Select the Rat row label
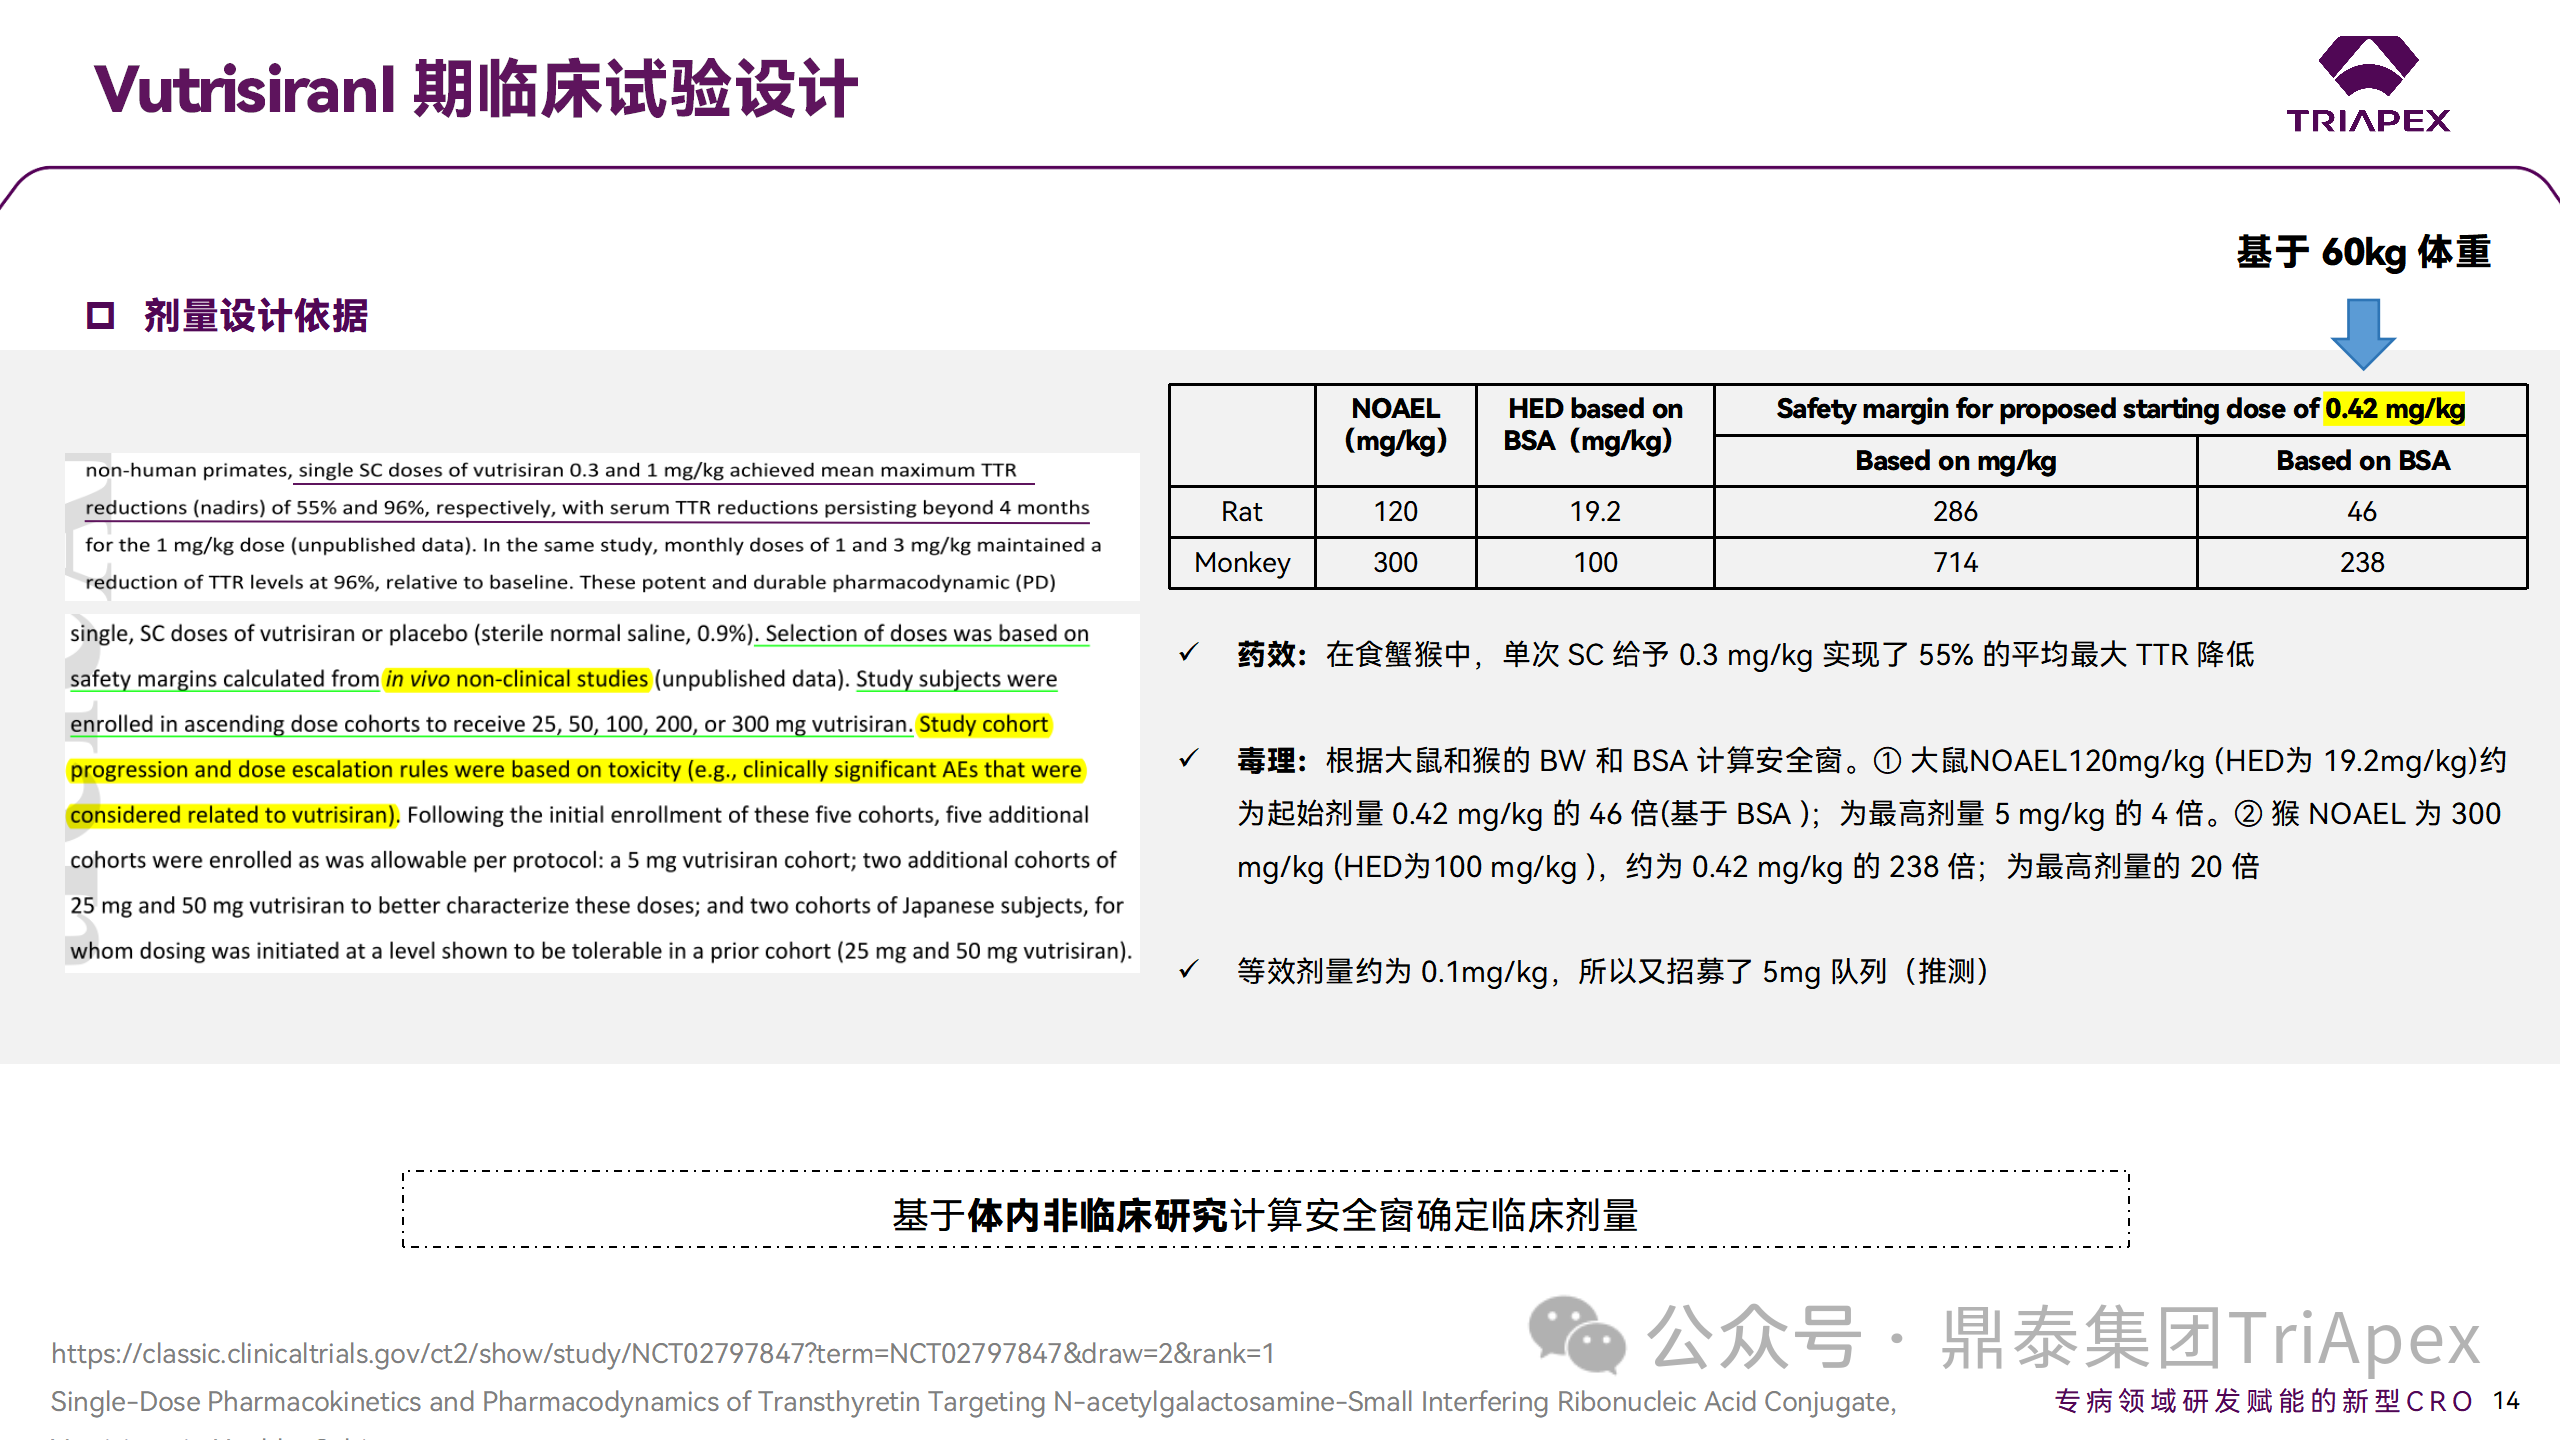The image size is (2560, 1440). coord(1241,512)
